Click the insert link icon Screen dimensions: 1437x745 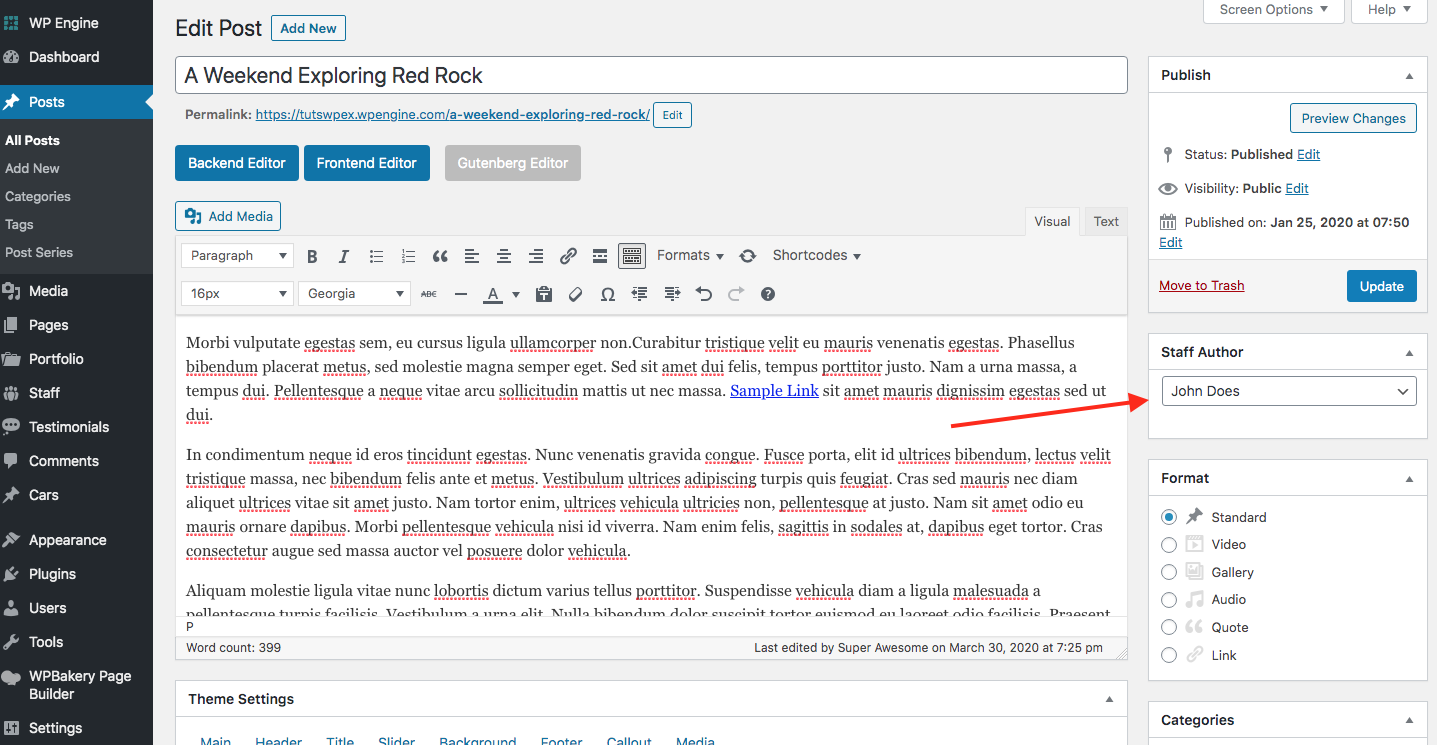[568, 256]
